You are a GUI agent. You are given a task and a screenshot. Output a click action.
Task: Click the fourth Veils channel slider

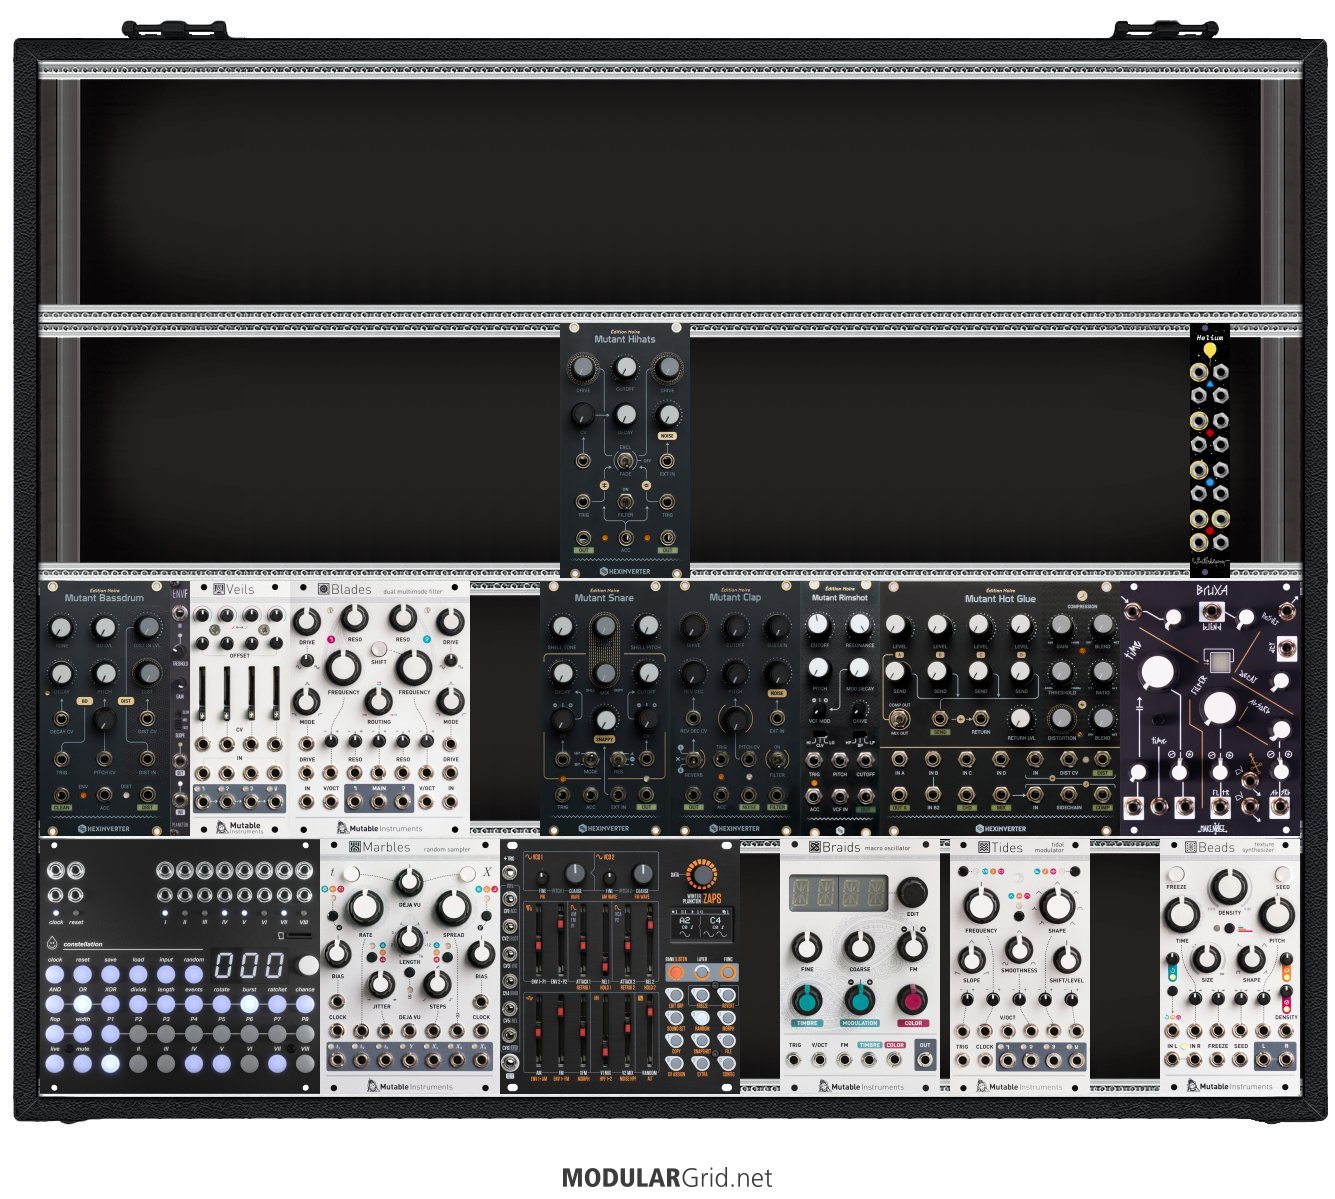tap(274, 692)
